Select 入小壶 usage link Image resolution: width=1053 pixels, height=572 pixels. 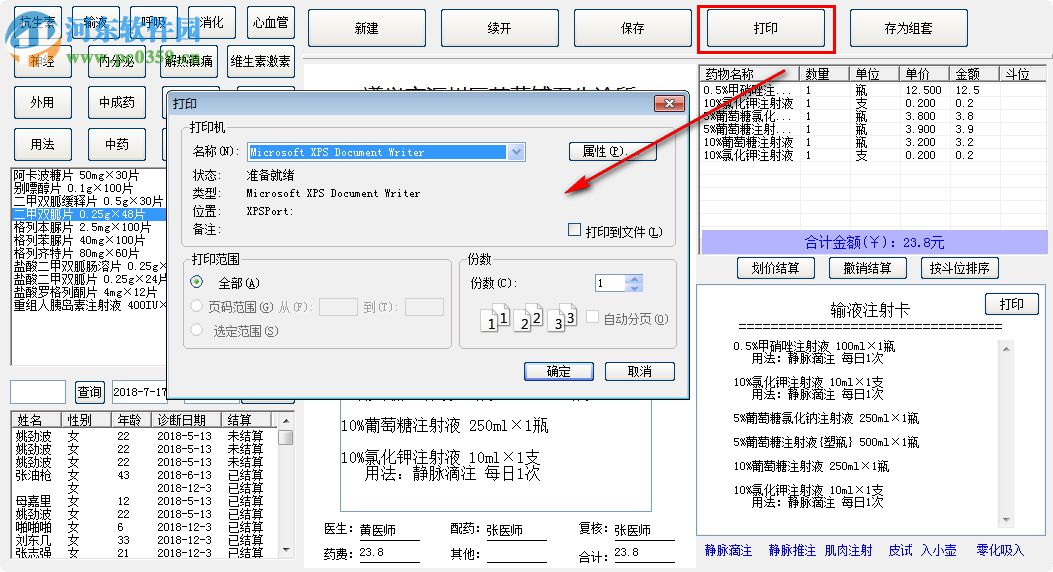click(938, 551)
